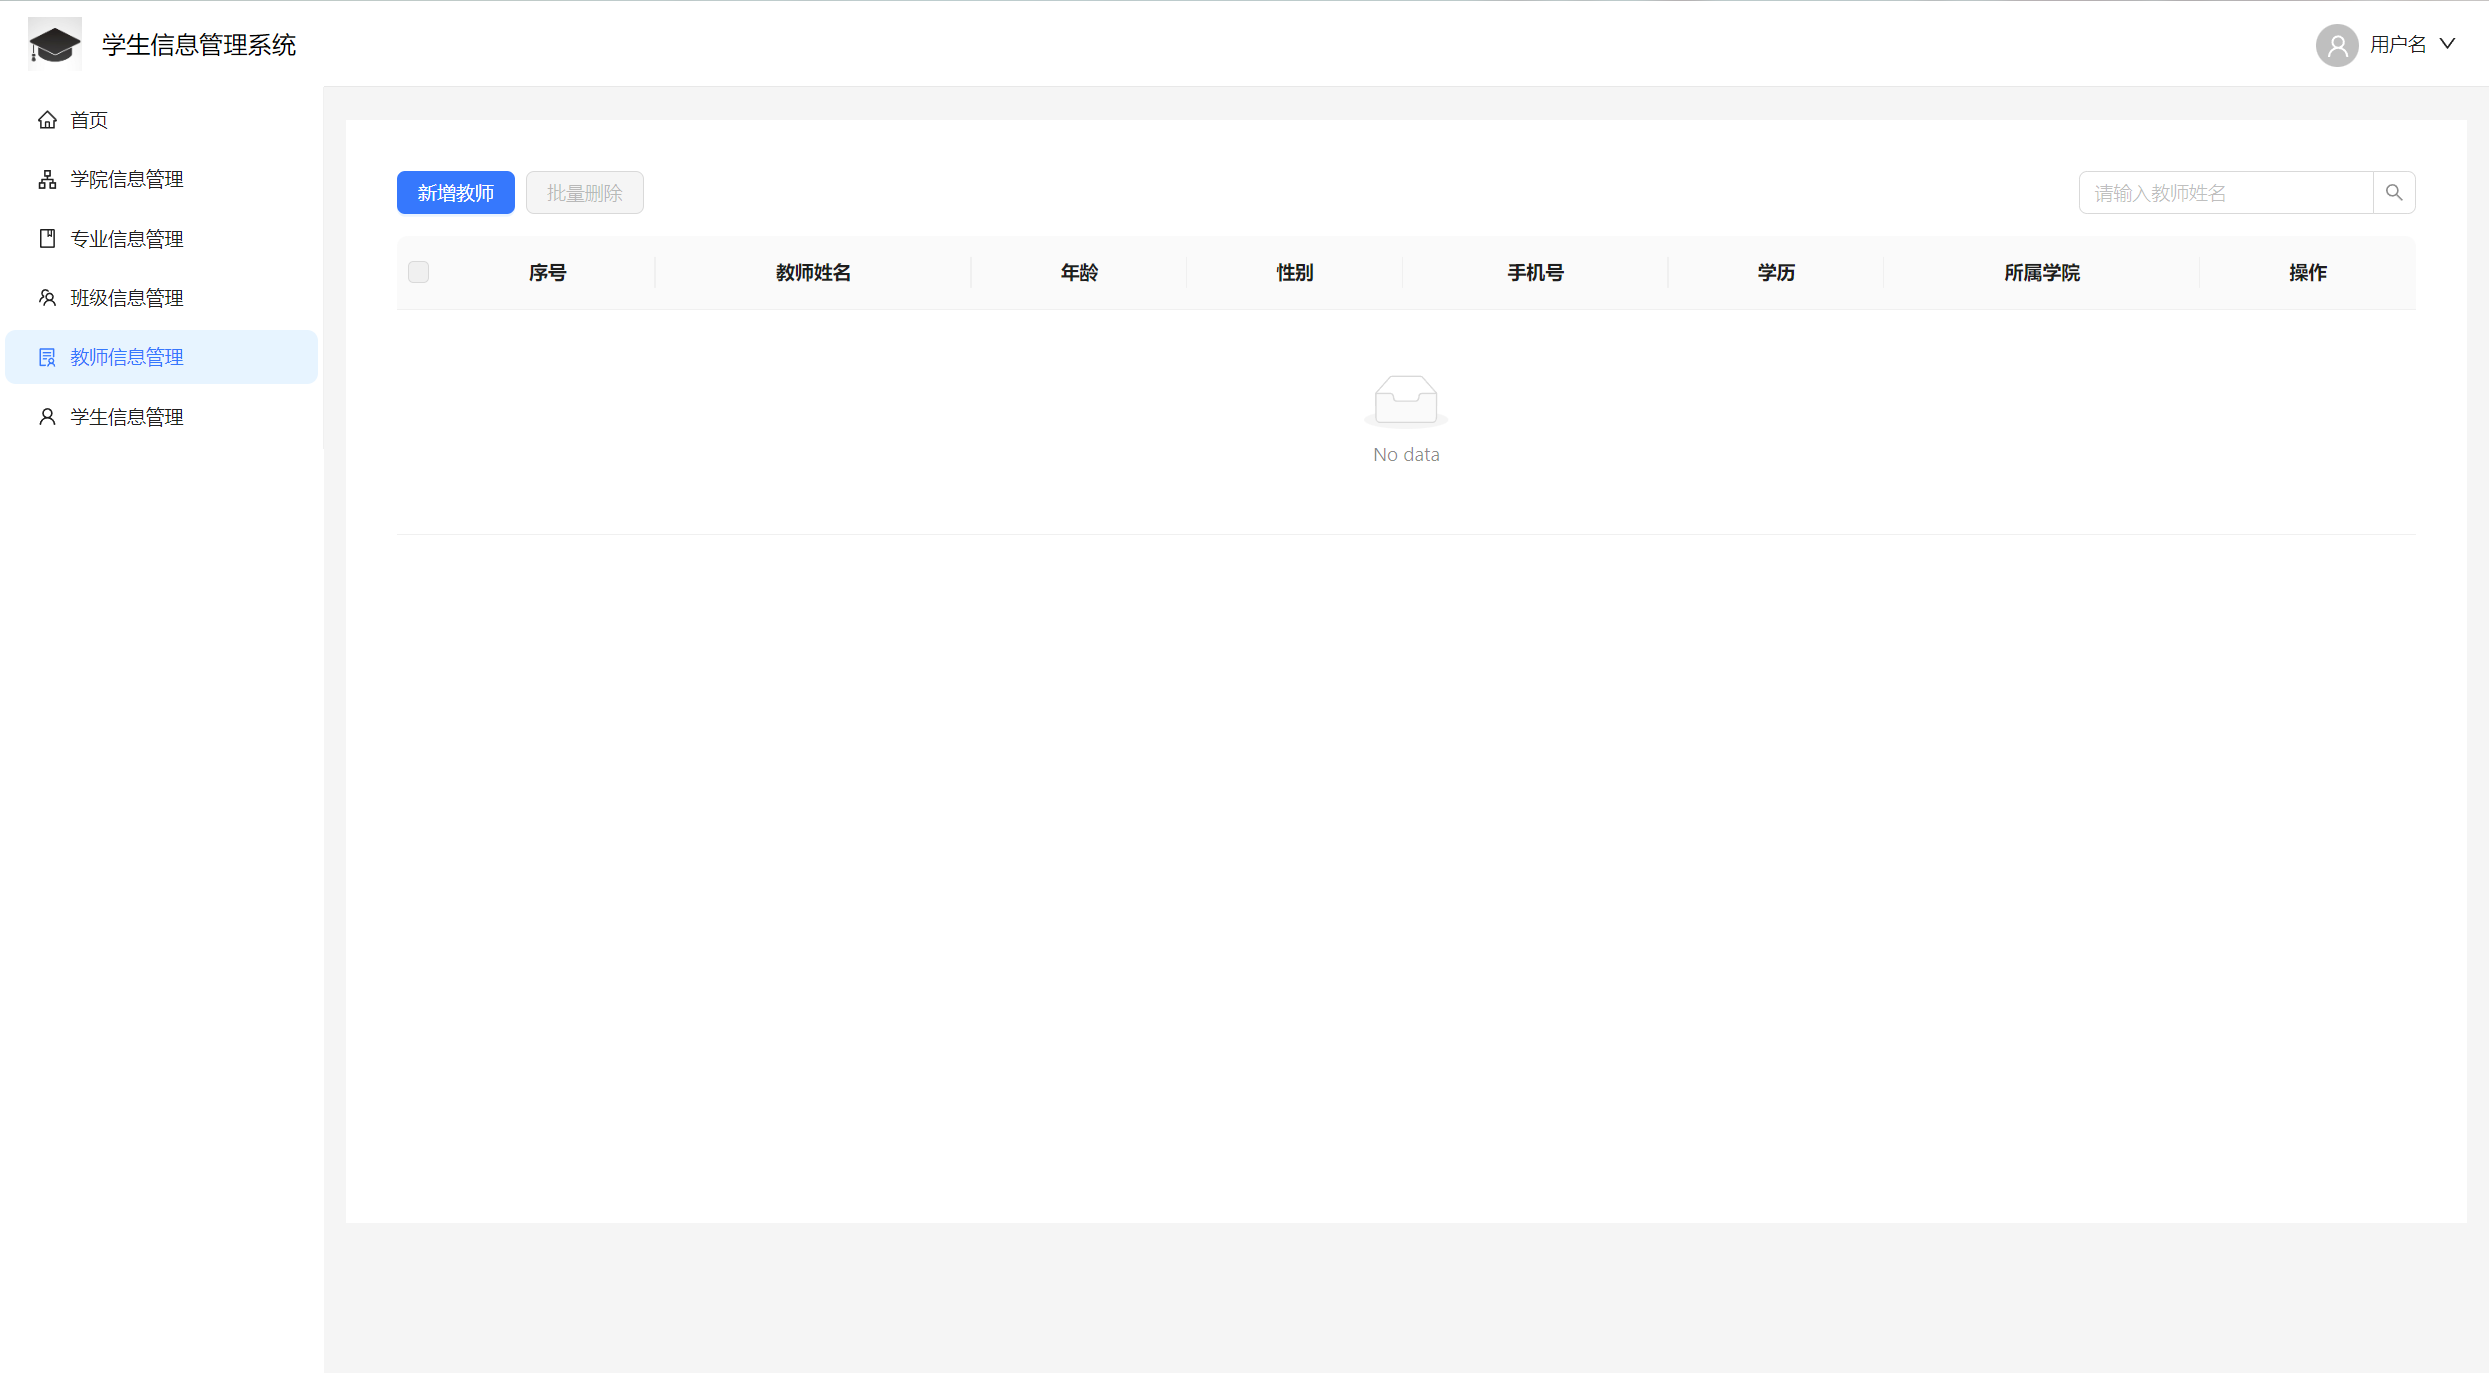Click the teacher info icon in sidebar
This screenshot has width=2489, height=1373.
(47, 357)
